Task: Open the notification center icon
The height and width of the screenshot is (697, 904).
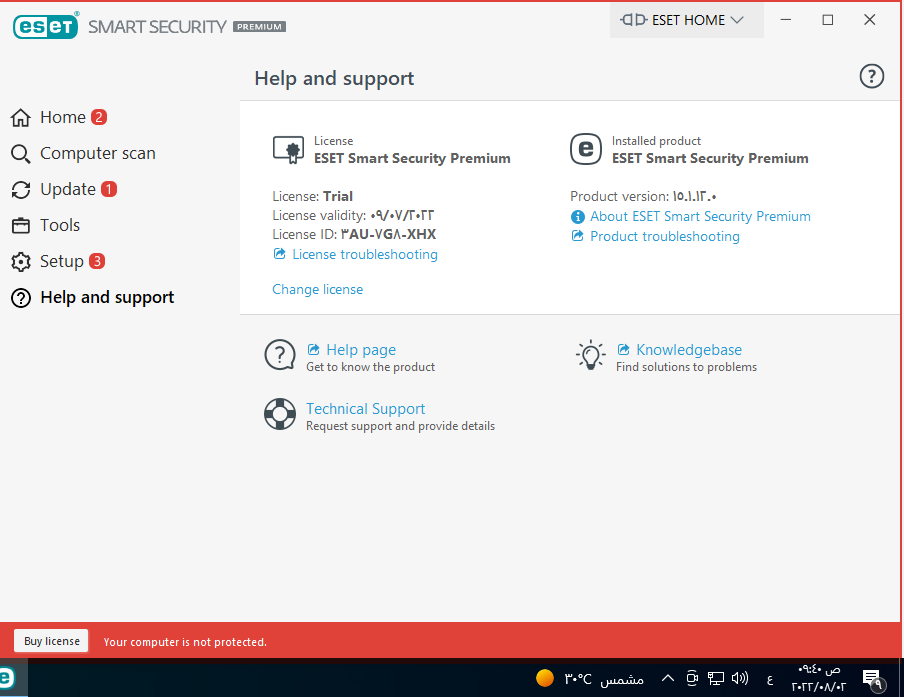Action: click(x=873, y=679)
